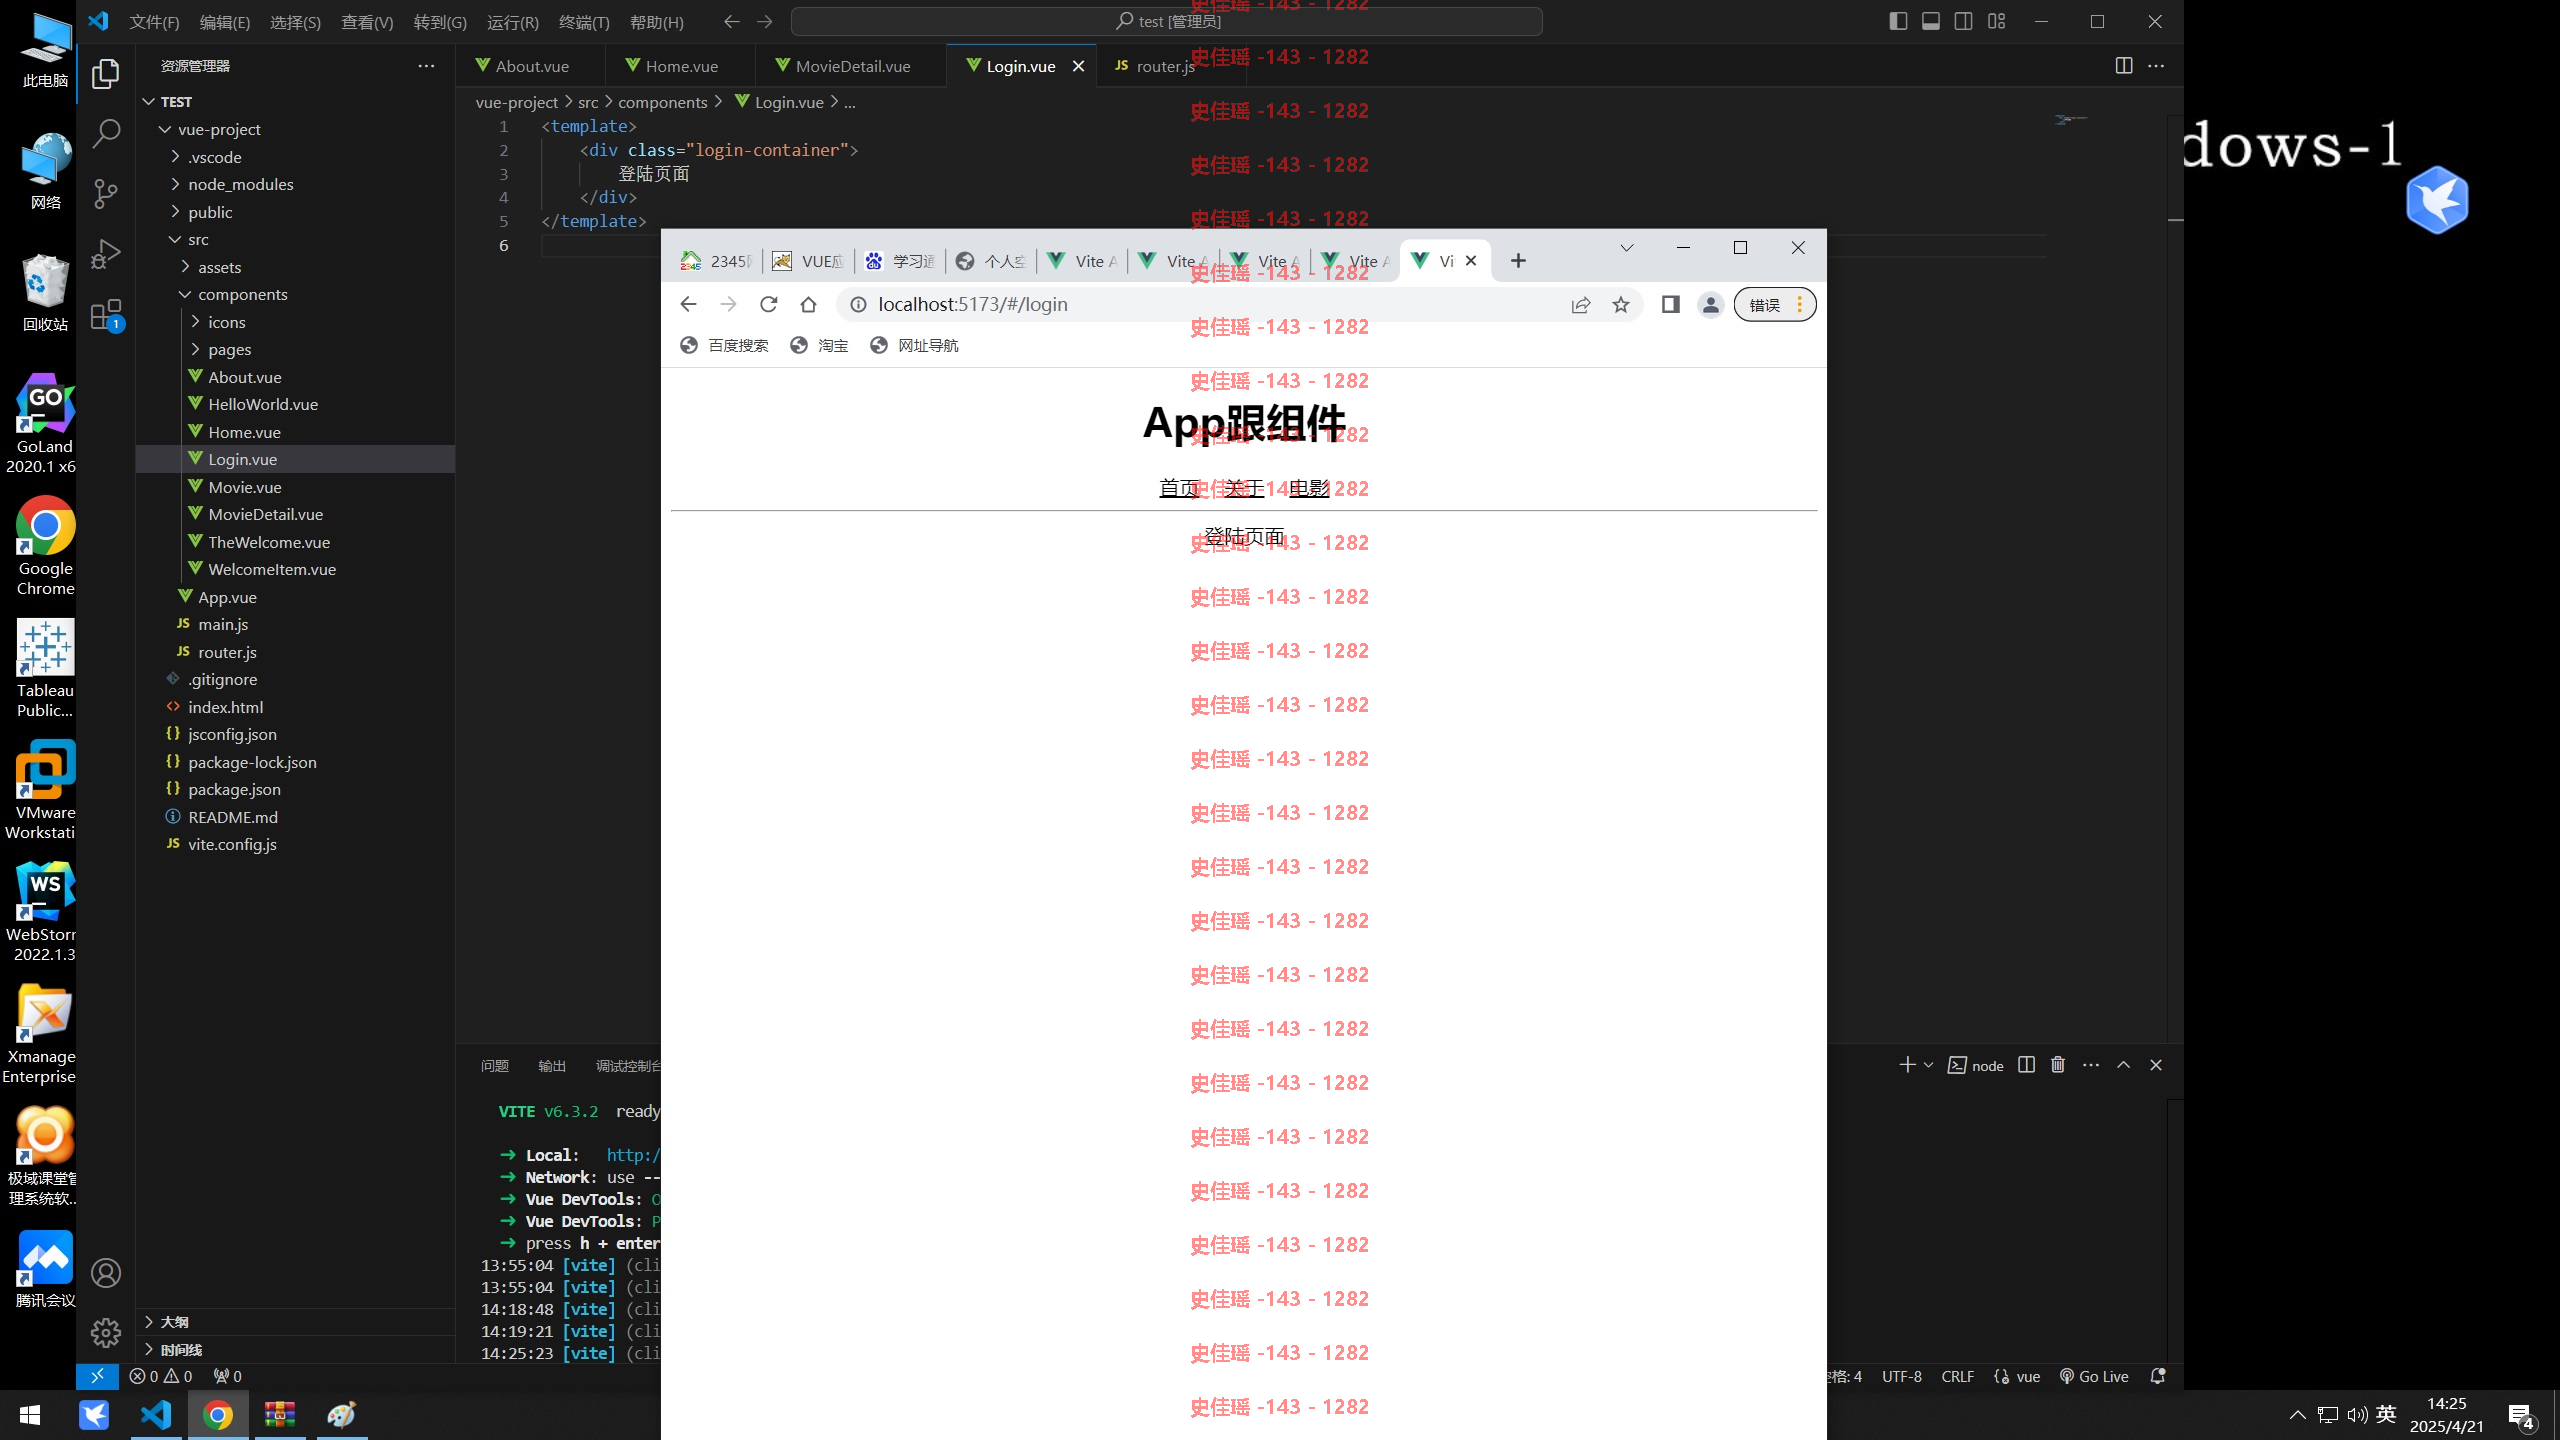Open 百度搜索 bookmark
Viewport: 2560px width, 1440px height.
(x=724, y=345)
